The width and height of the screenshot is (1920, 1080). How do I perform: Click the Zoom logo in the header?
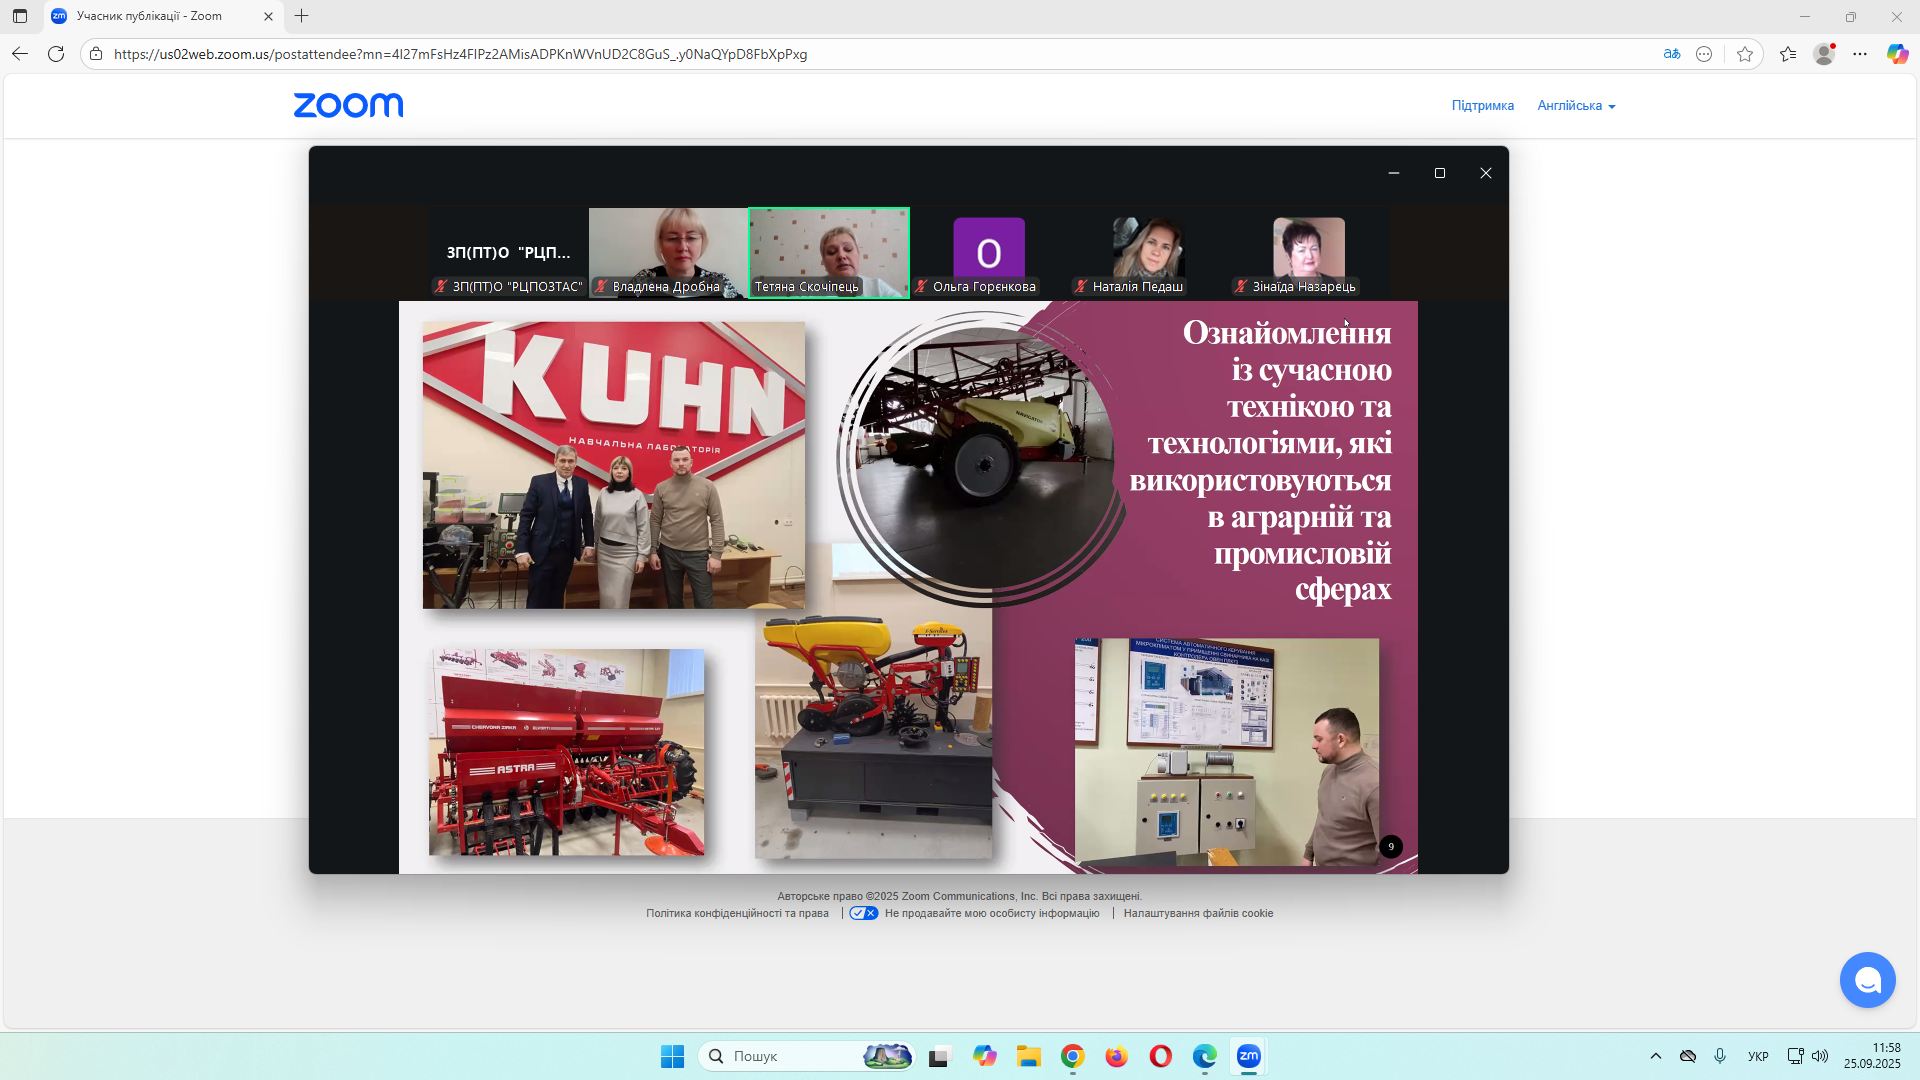(x=348, y=105)
